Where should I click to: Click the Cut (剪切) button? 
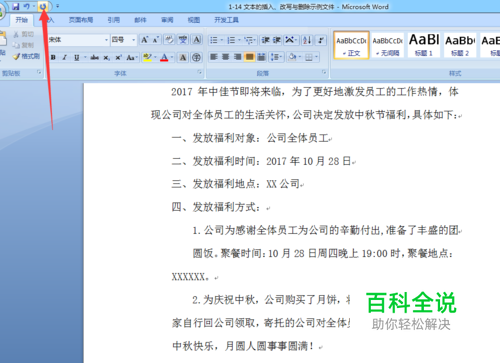point(24,34)
